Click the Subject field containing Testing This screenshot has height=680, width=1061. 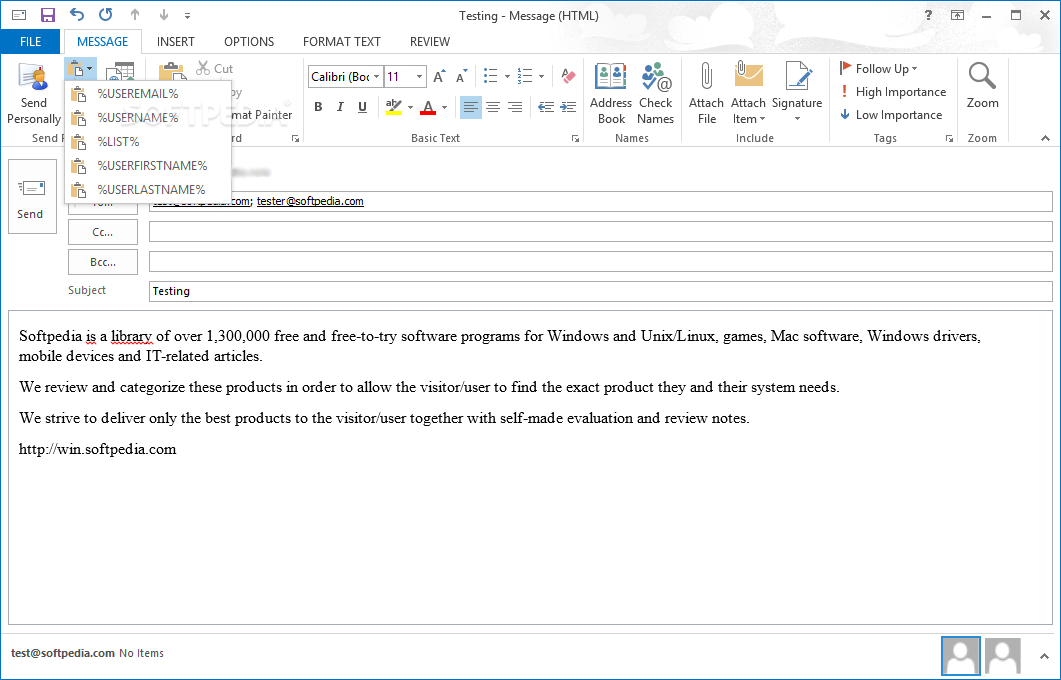click(x=600, y=291)
